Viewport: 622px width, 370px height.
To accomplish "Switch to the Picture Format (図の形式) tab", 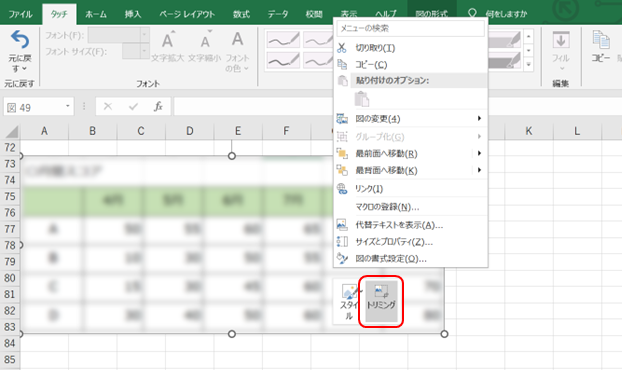I will [432, 14].
